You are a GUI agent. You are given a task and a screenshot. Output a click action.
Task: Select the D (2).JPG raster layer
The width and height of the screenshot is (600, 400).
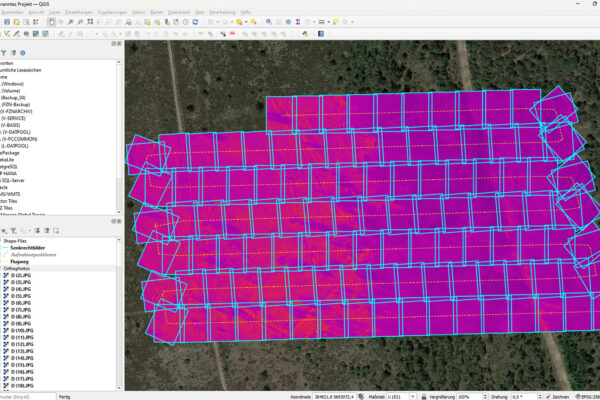click(21, 276)
